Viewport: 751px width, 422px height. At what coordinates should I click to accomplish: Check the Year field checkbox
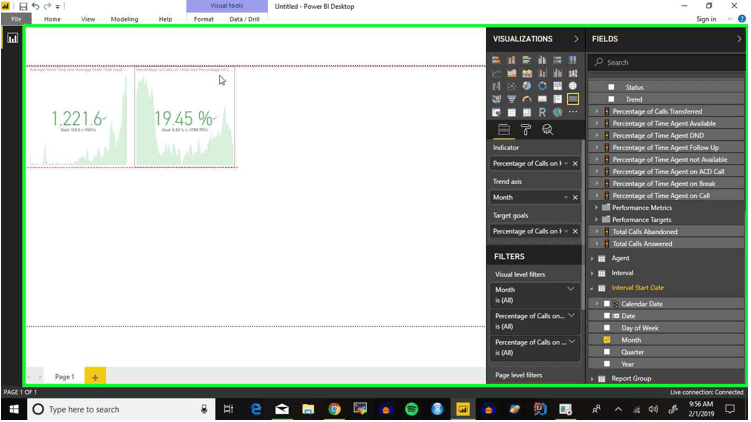(x=607, y=364)
